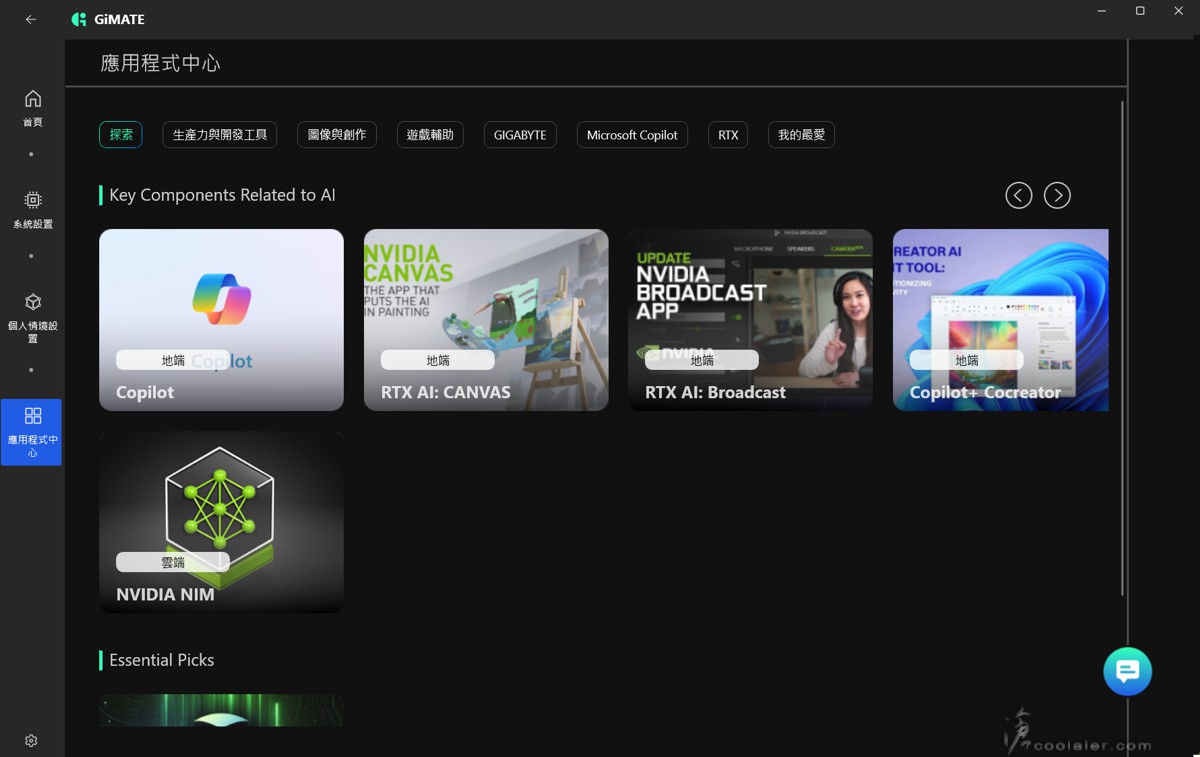
Task: Open the 遊戲輔助 category tab
Action: click(430, 135)
